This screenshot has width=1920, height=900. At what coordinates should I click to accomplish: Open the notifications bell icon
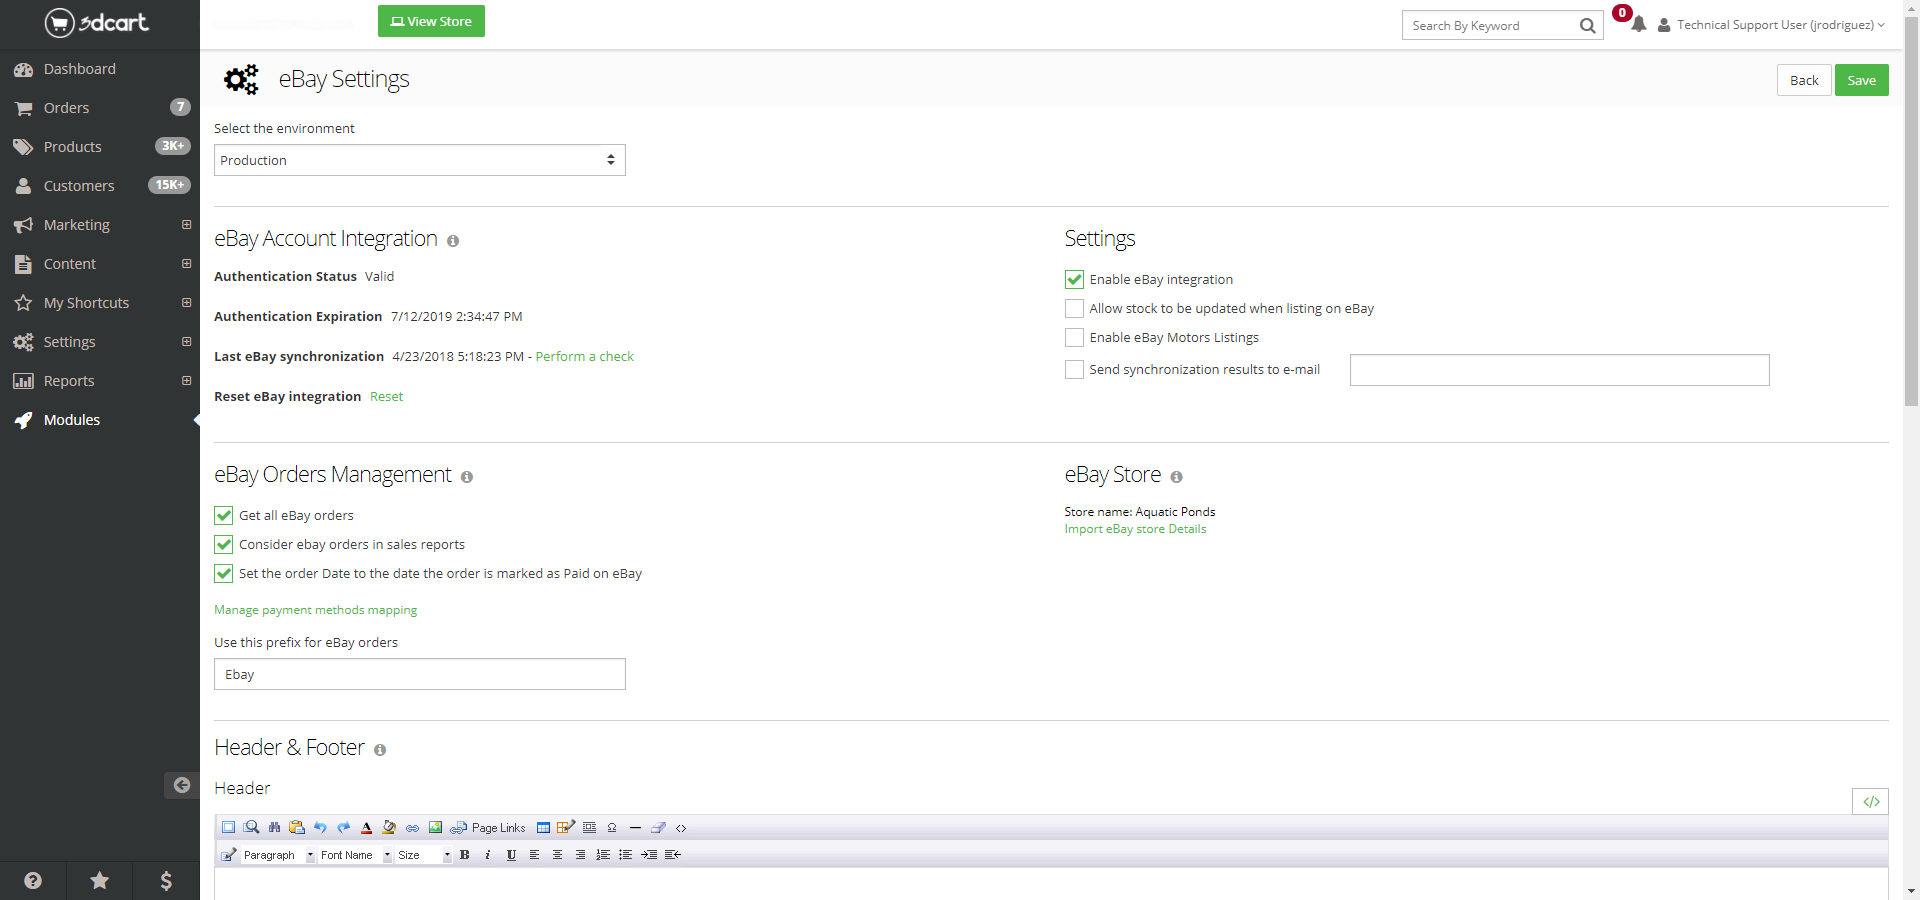1638,25
